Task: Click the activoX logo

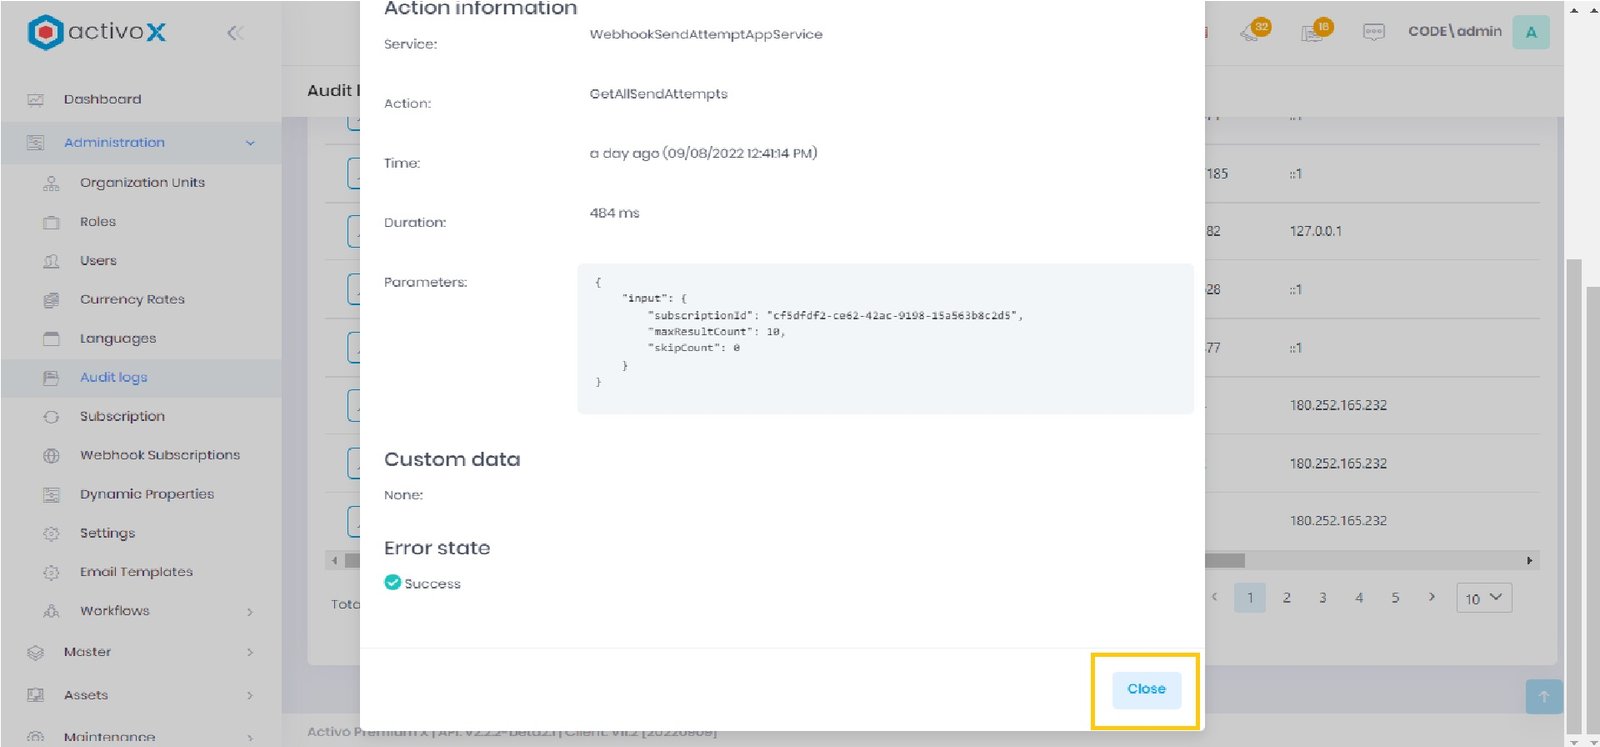Action: pyautogui.click(x=96, y=32)
